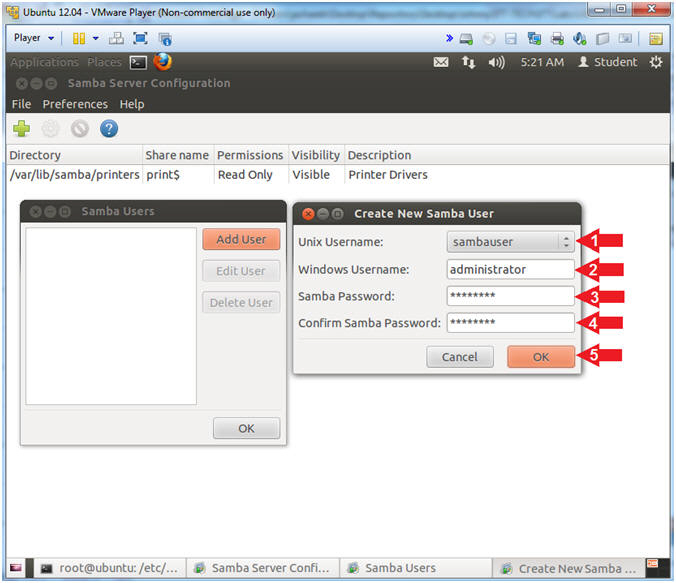This screenshot has height=583, width=676.
Task: Click the show desktop icon in bottom panel
Action: tap(16, 567)
